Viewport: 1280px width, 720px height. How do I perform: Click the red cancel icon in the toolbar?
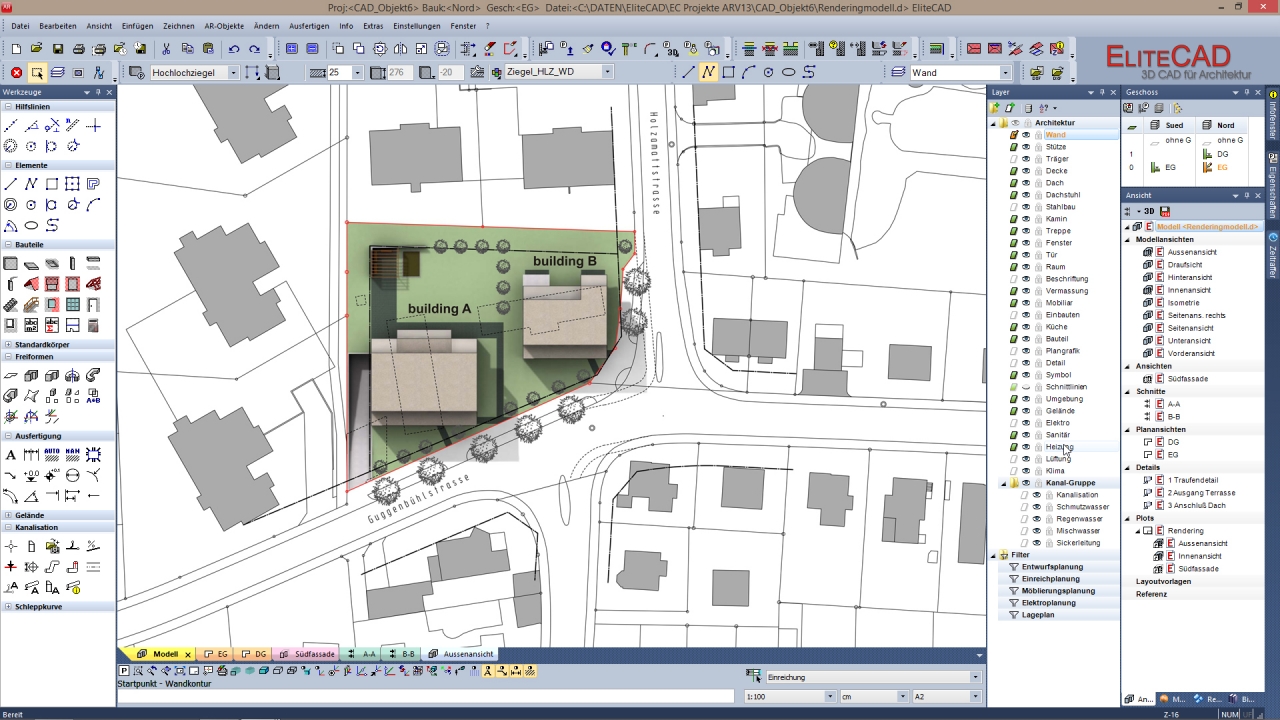16,73
